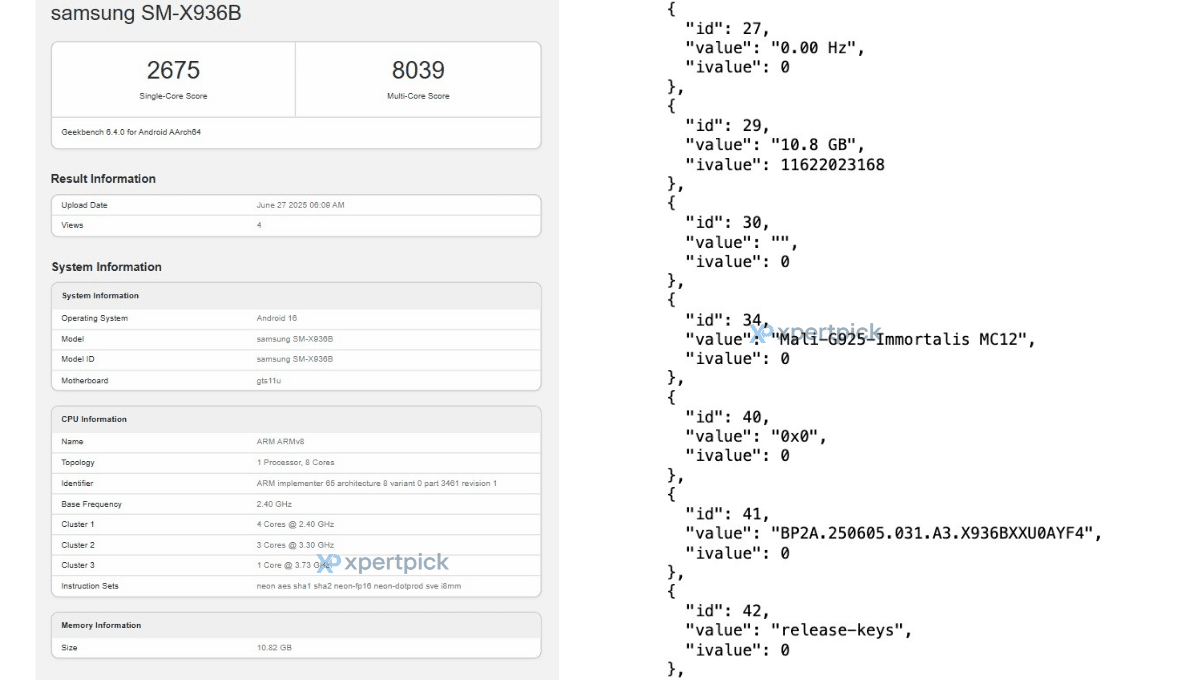
Task: Click the Operating System Android 16 row
Action: (296, 318)
